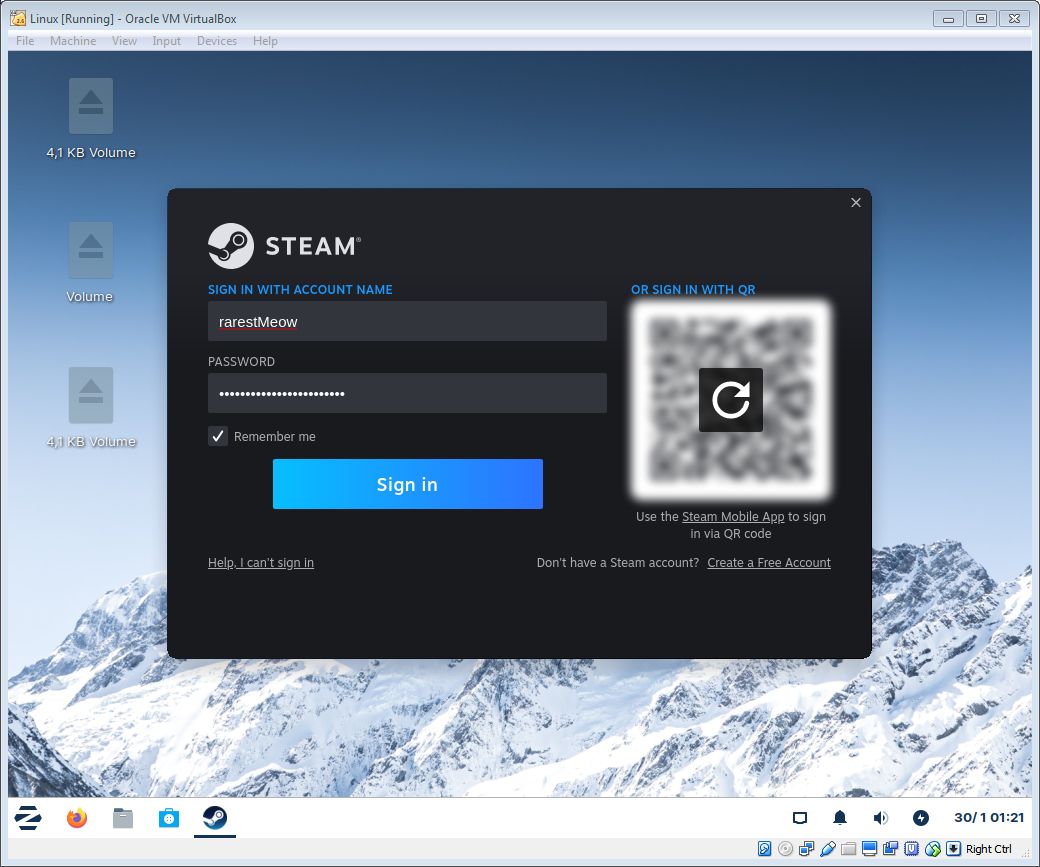Refresh the Steam QR code
This screenshot has height=867, width=1040.
[x=730, y=399]
